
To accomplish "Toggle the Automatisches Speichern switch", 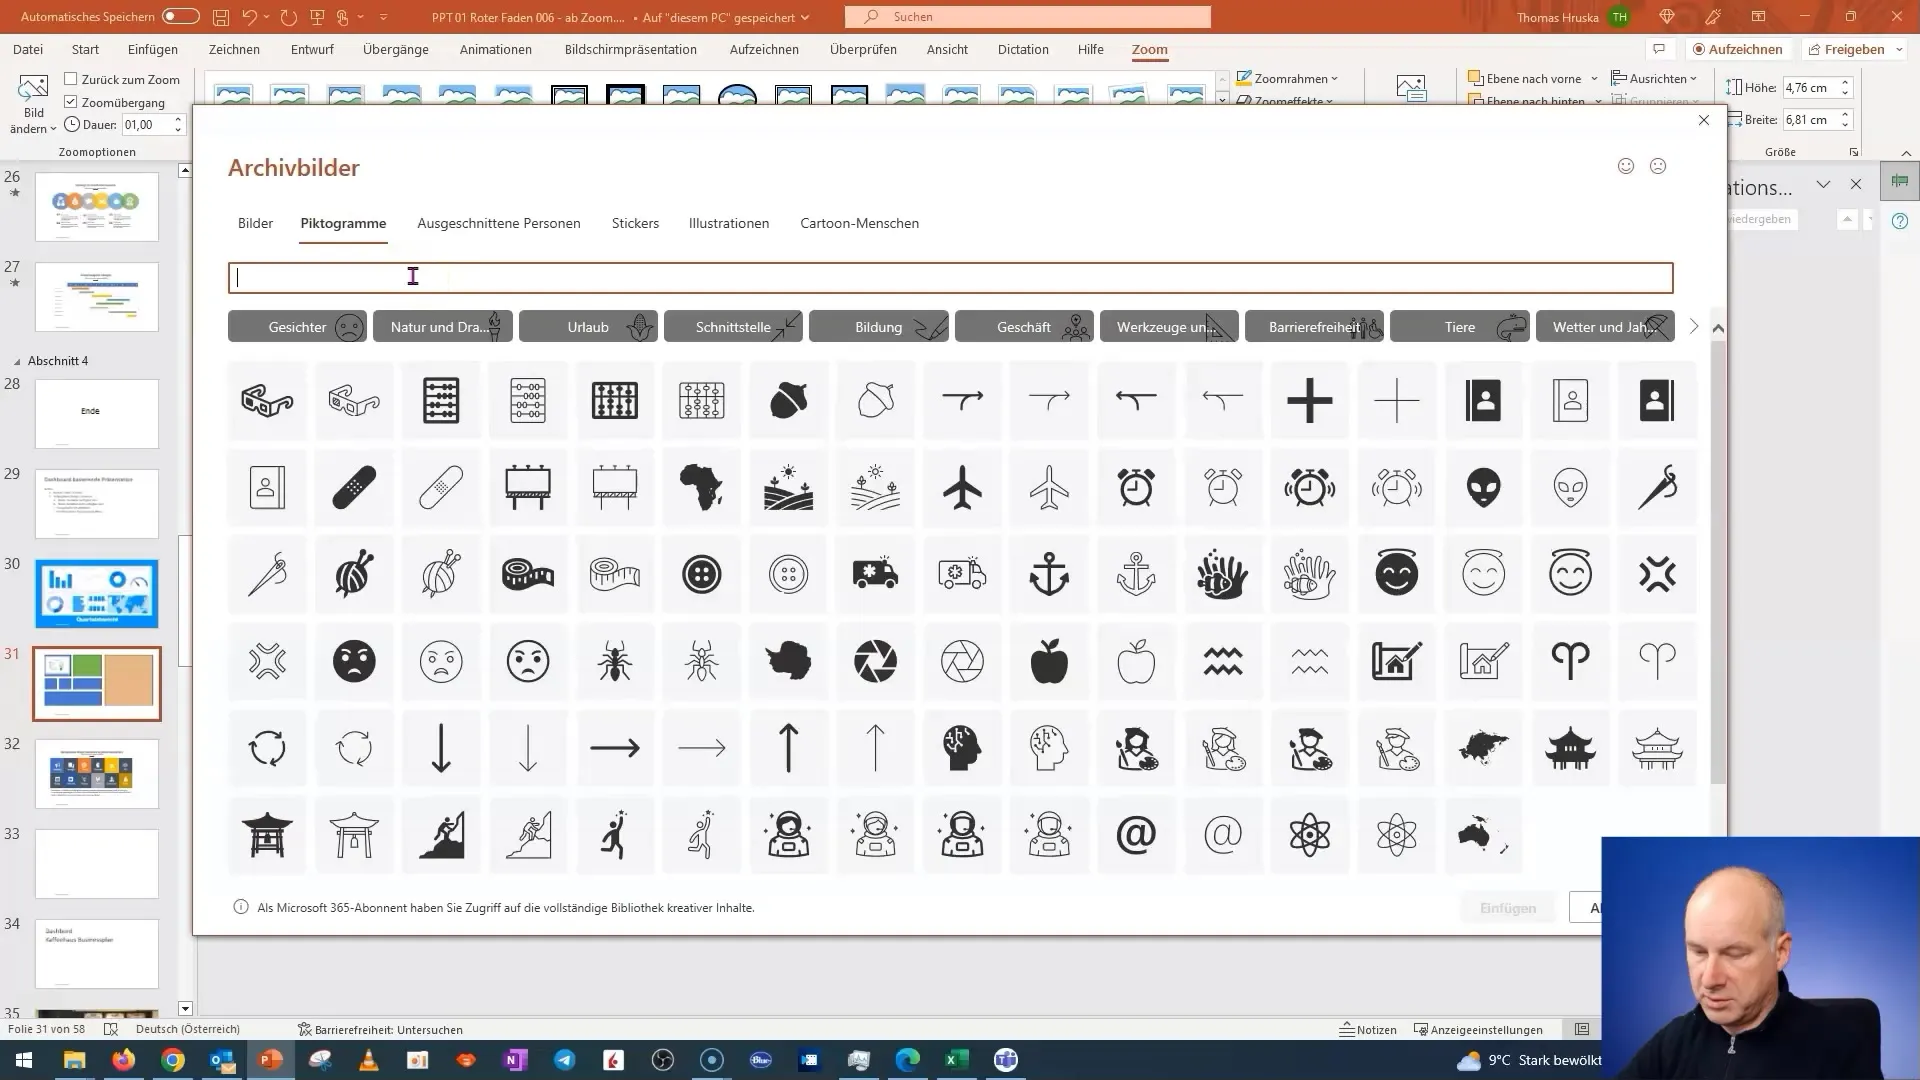I will coord(180,17).
